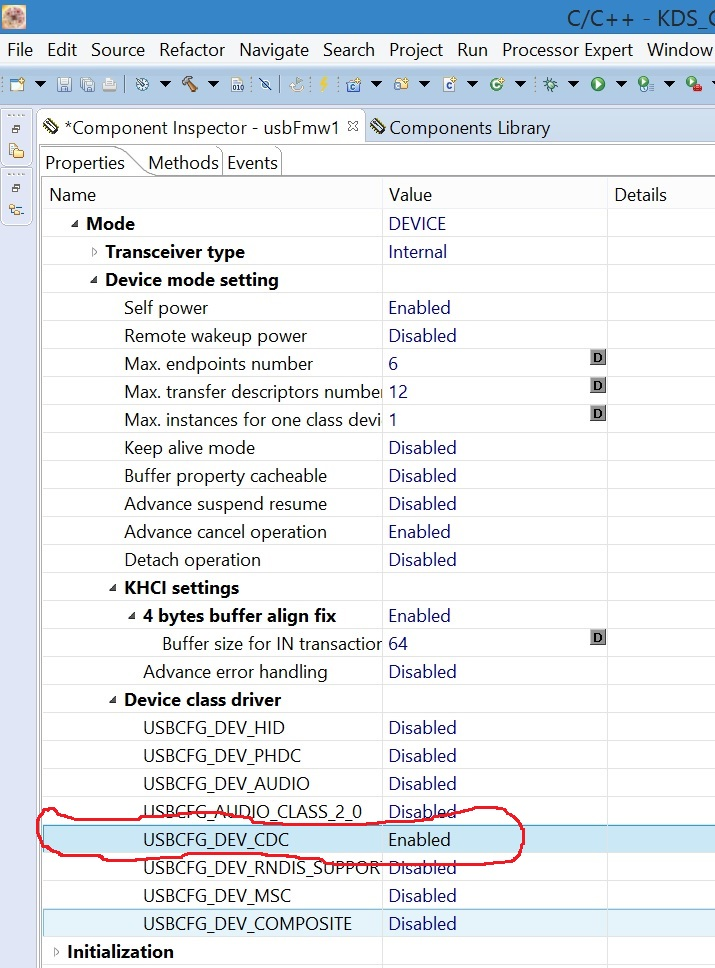Expand the Initialization node
Screen dimensions: 715x968
(x=56, y=952)
